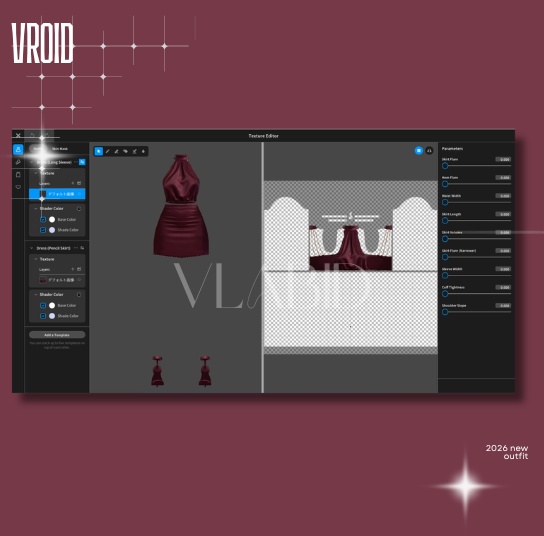Click the Add a Template button
544x536 pixels.
[57, 335]
